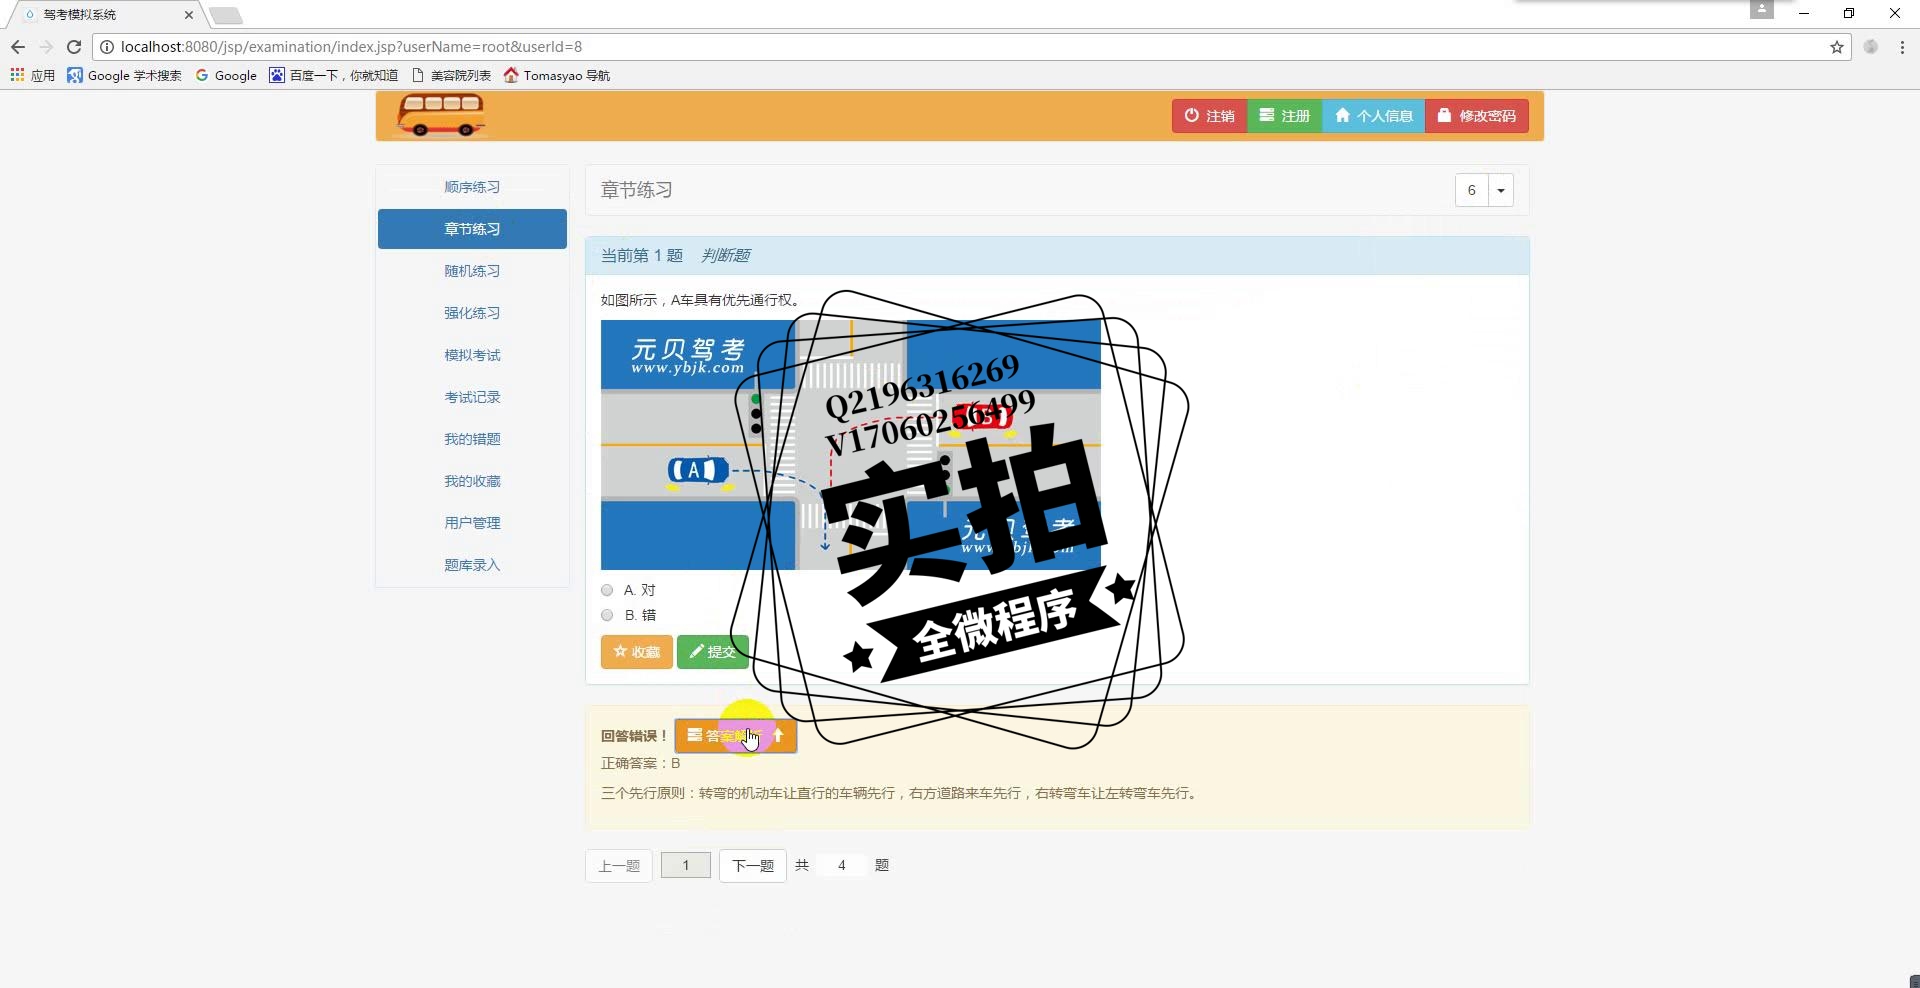This screenshot has height=988, width=1920.
Task: Reload the page with refresh icon
Action: pos(74,47)
